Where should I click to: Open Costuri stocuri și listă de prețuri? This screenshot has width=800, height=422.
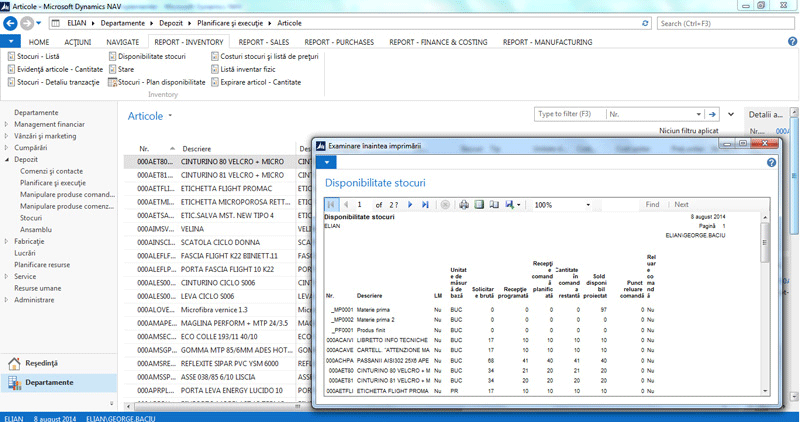coord(265,56)
